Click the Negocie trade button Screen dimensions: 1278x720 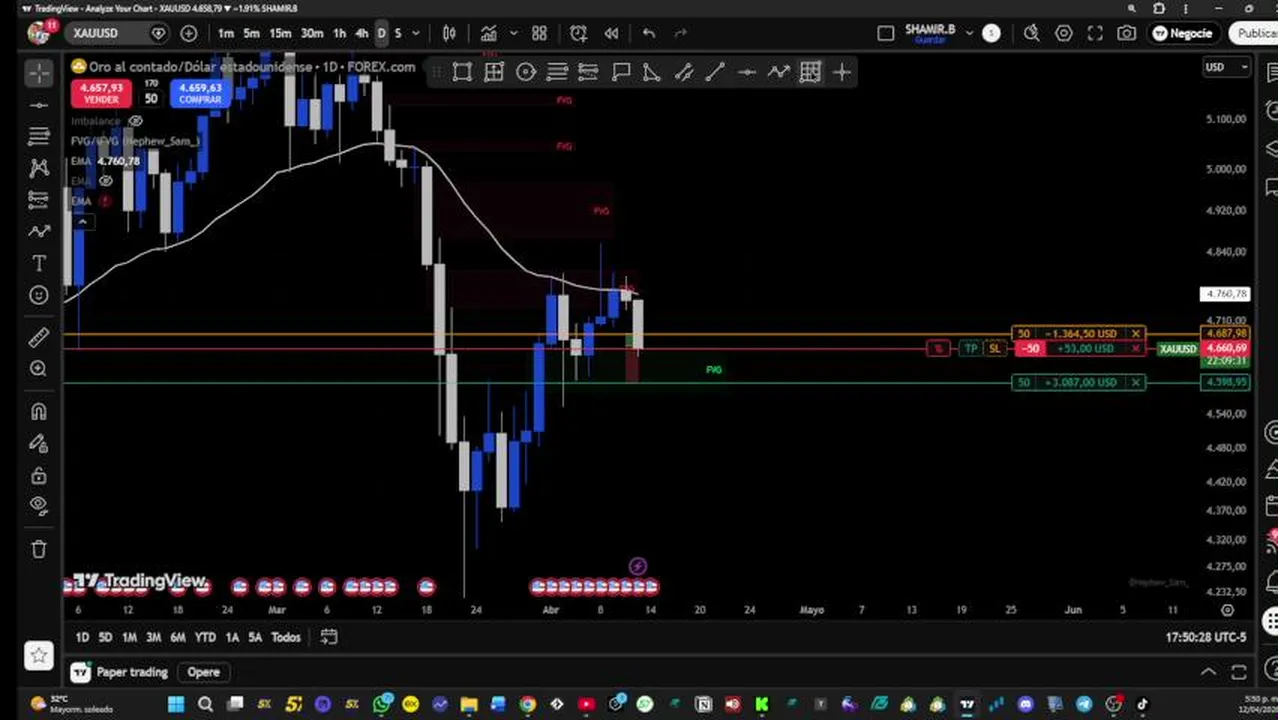pyautogui.click(x=1183, y=33)
